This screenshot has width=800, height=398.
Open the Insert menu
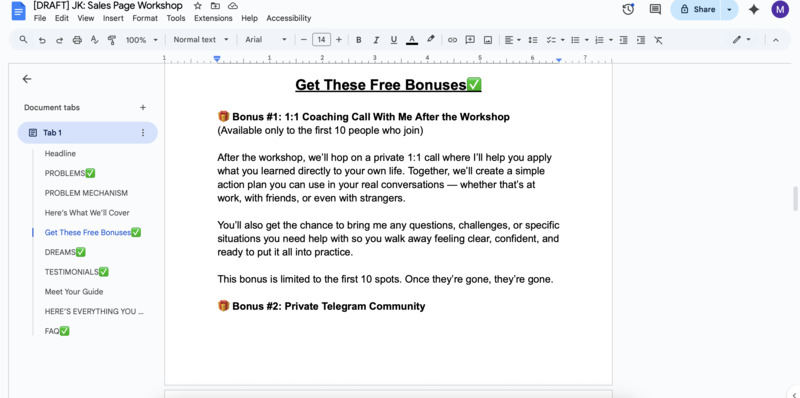point(113,18)
